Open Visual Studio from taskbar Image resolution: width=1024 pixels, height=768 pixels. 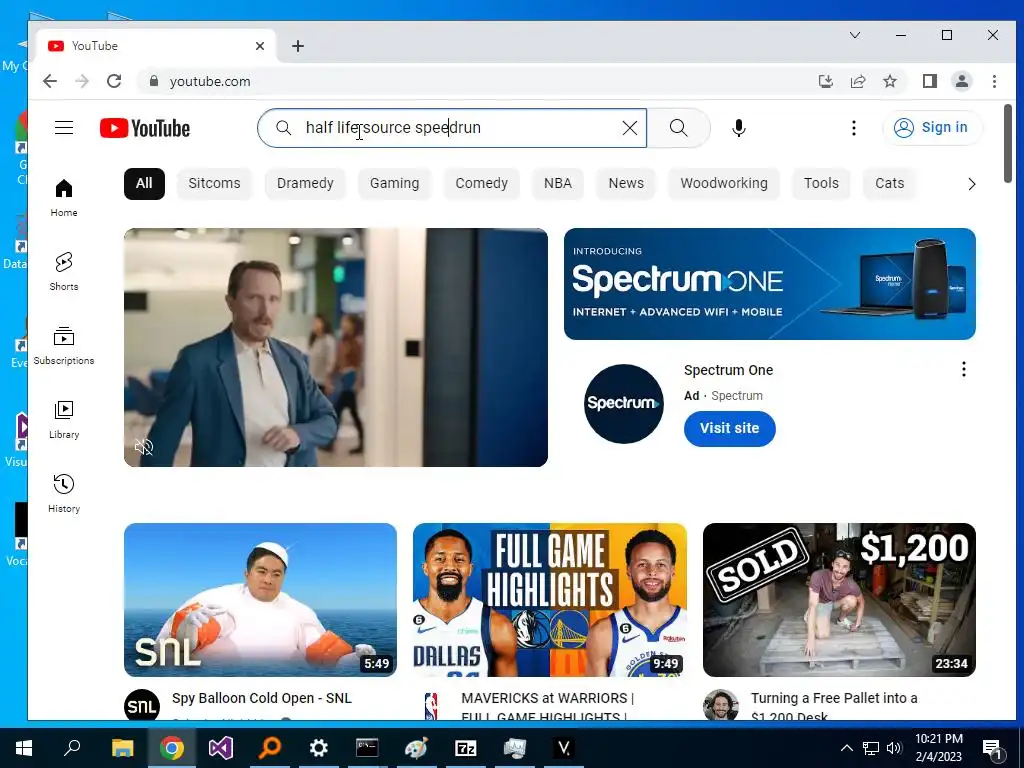[221, 748]
